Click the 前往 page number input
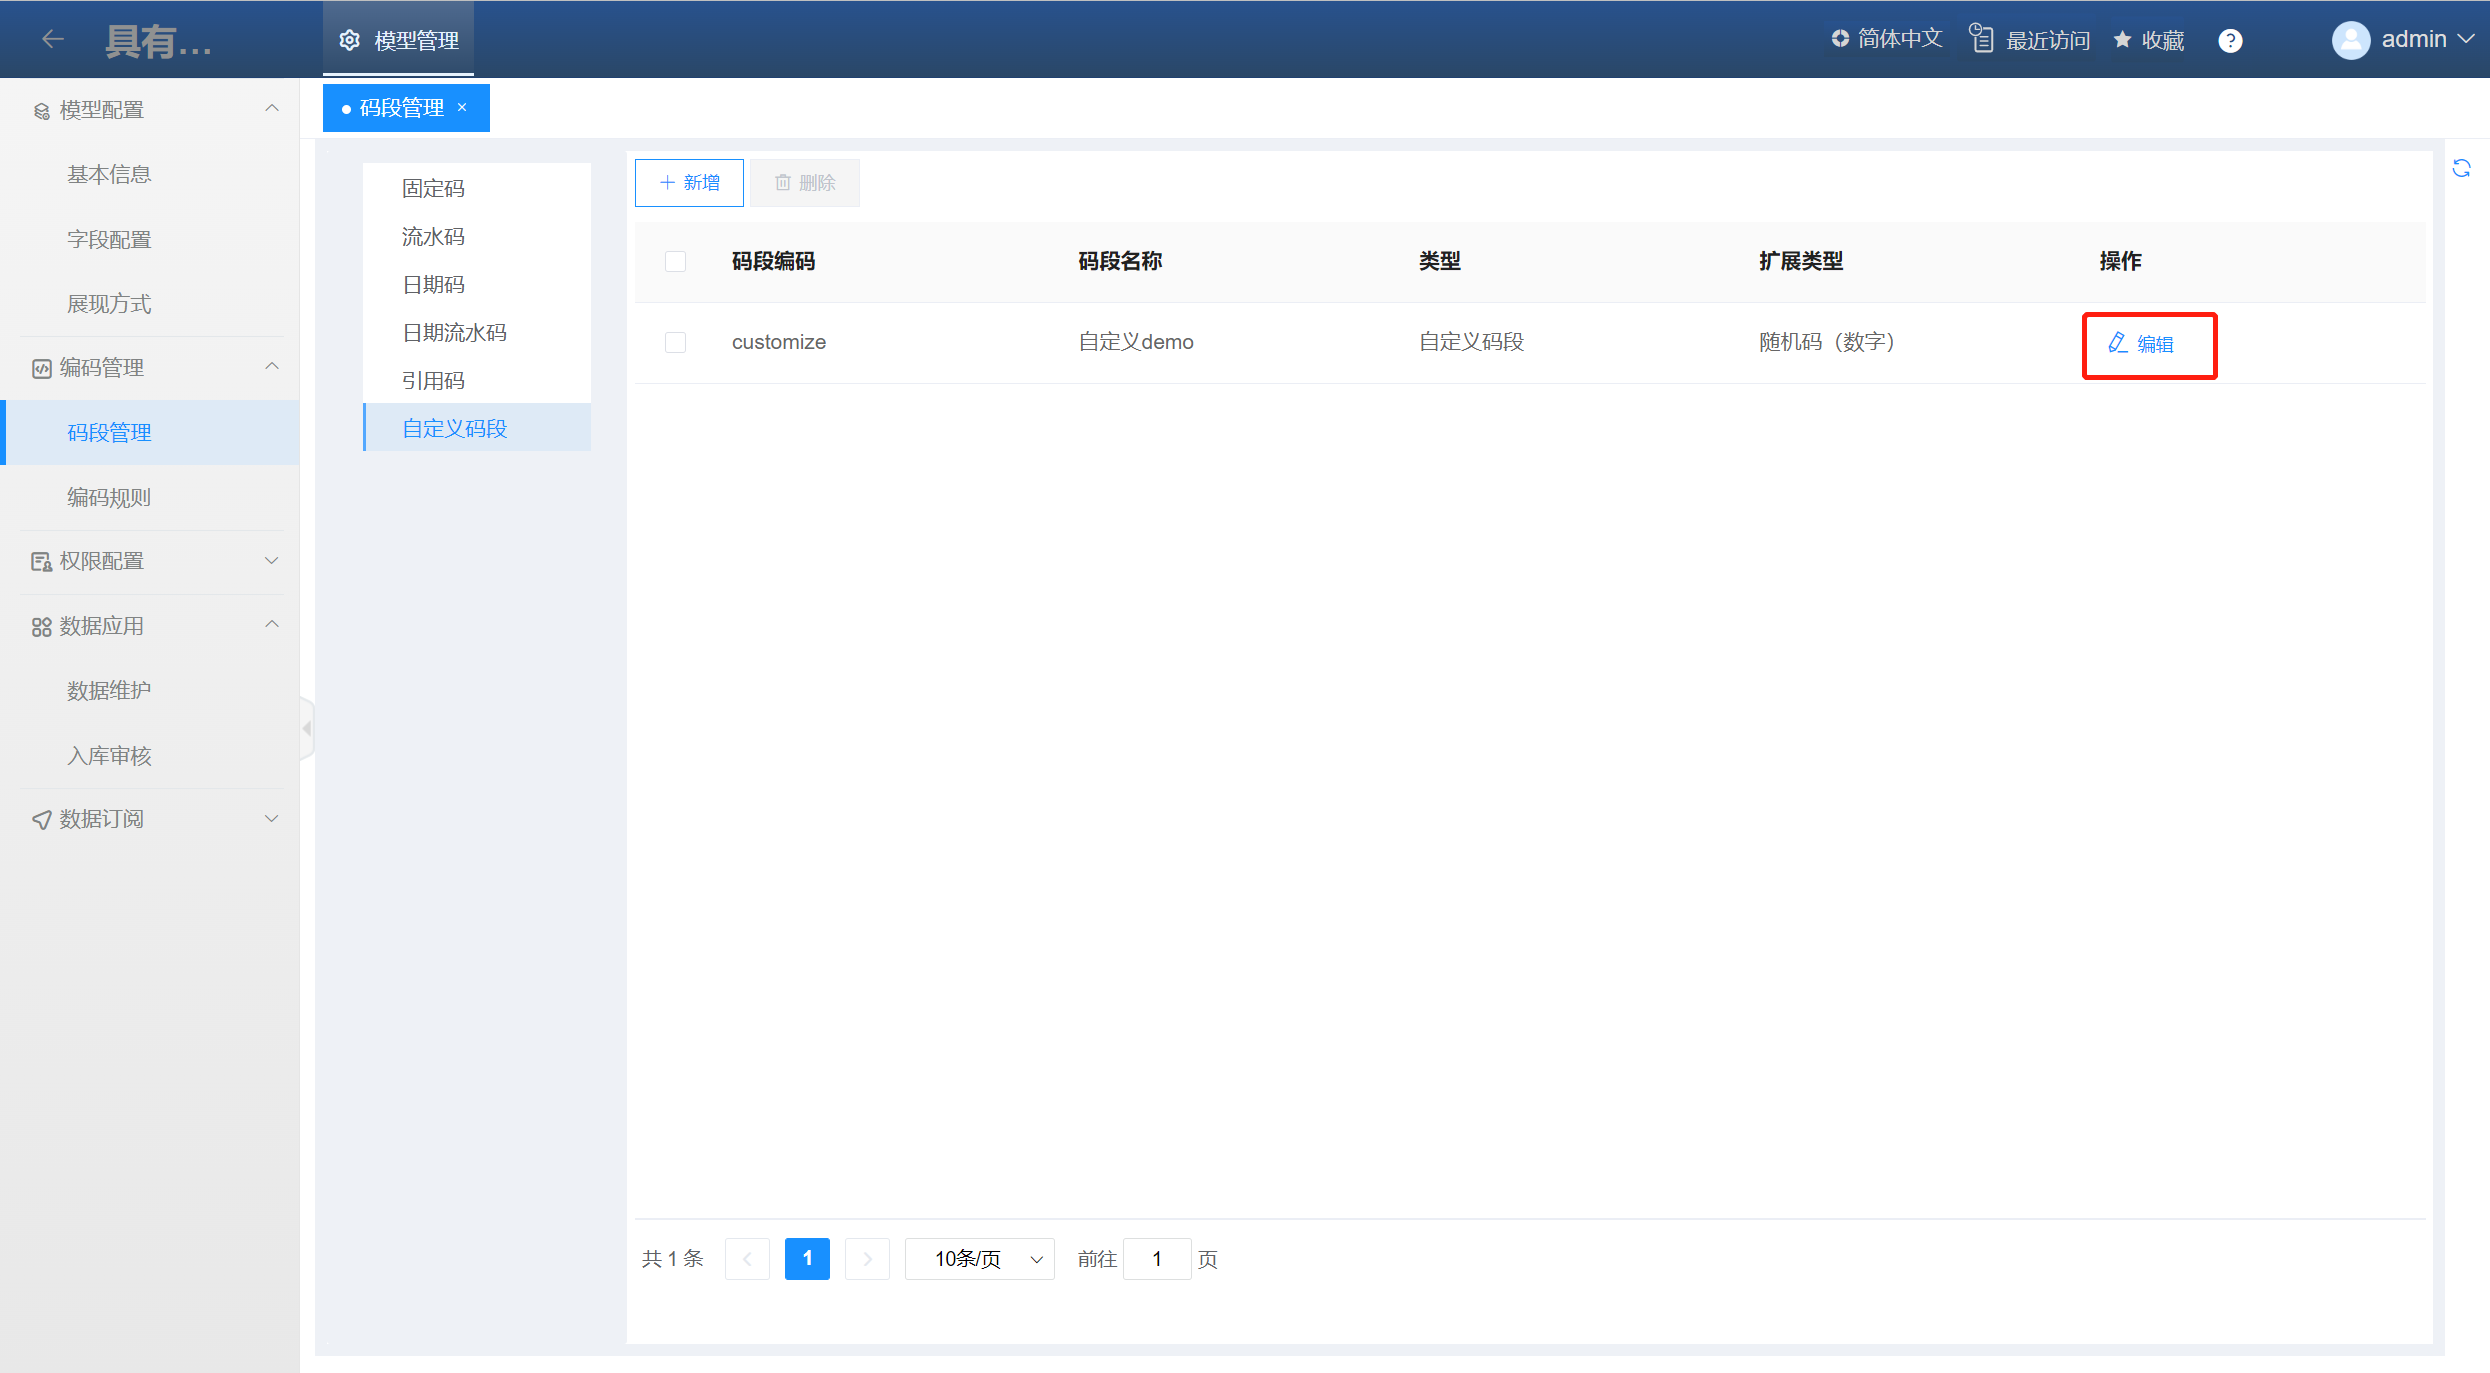Screen dimensions: 2490x1373 coord(1157,1259)
